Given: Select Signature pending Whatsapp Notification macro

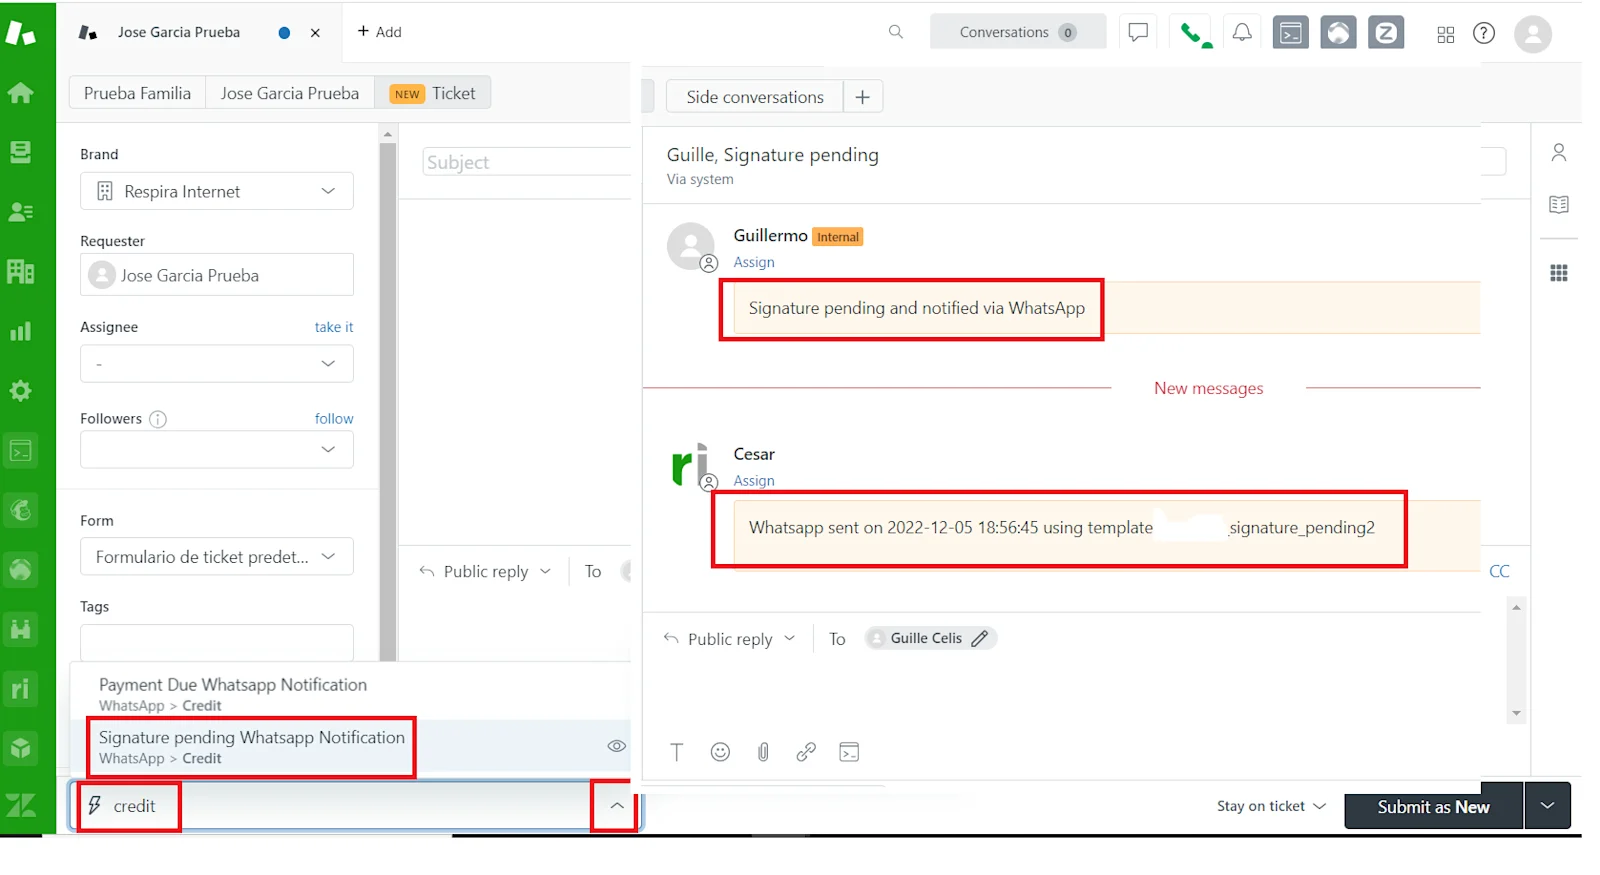Looking at the screenshot, I should click(350, 747).
